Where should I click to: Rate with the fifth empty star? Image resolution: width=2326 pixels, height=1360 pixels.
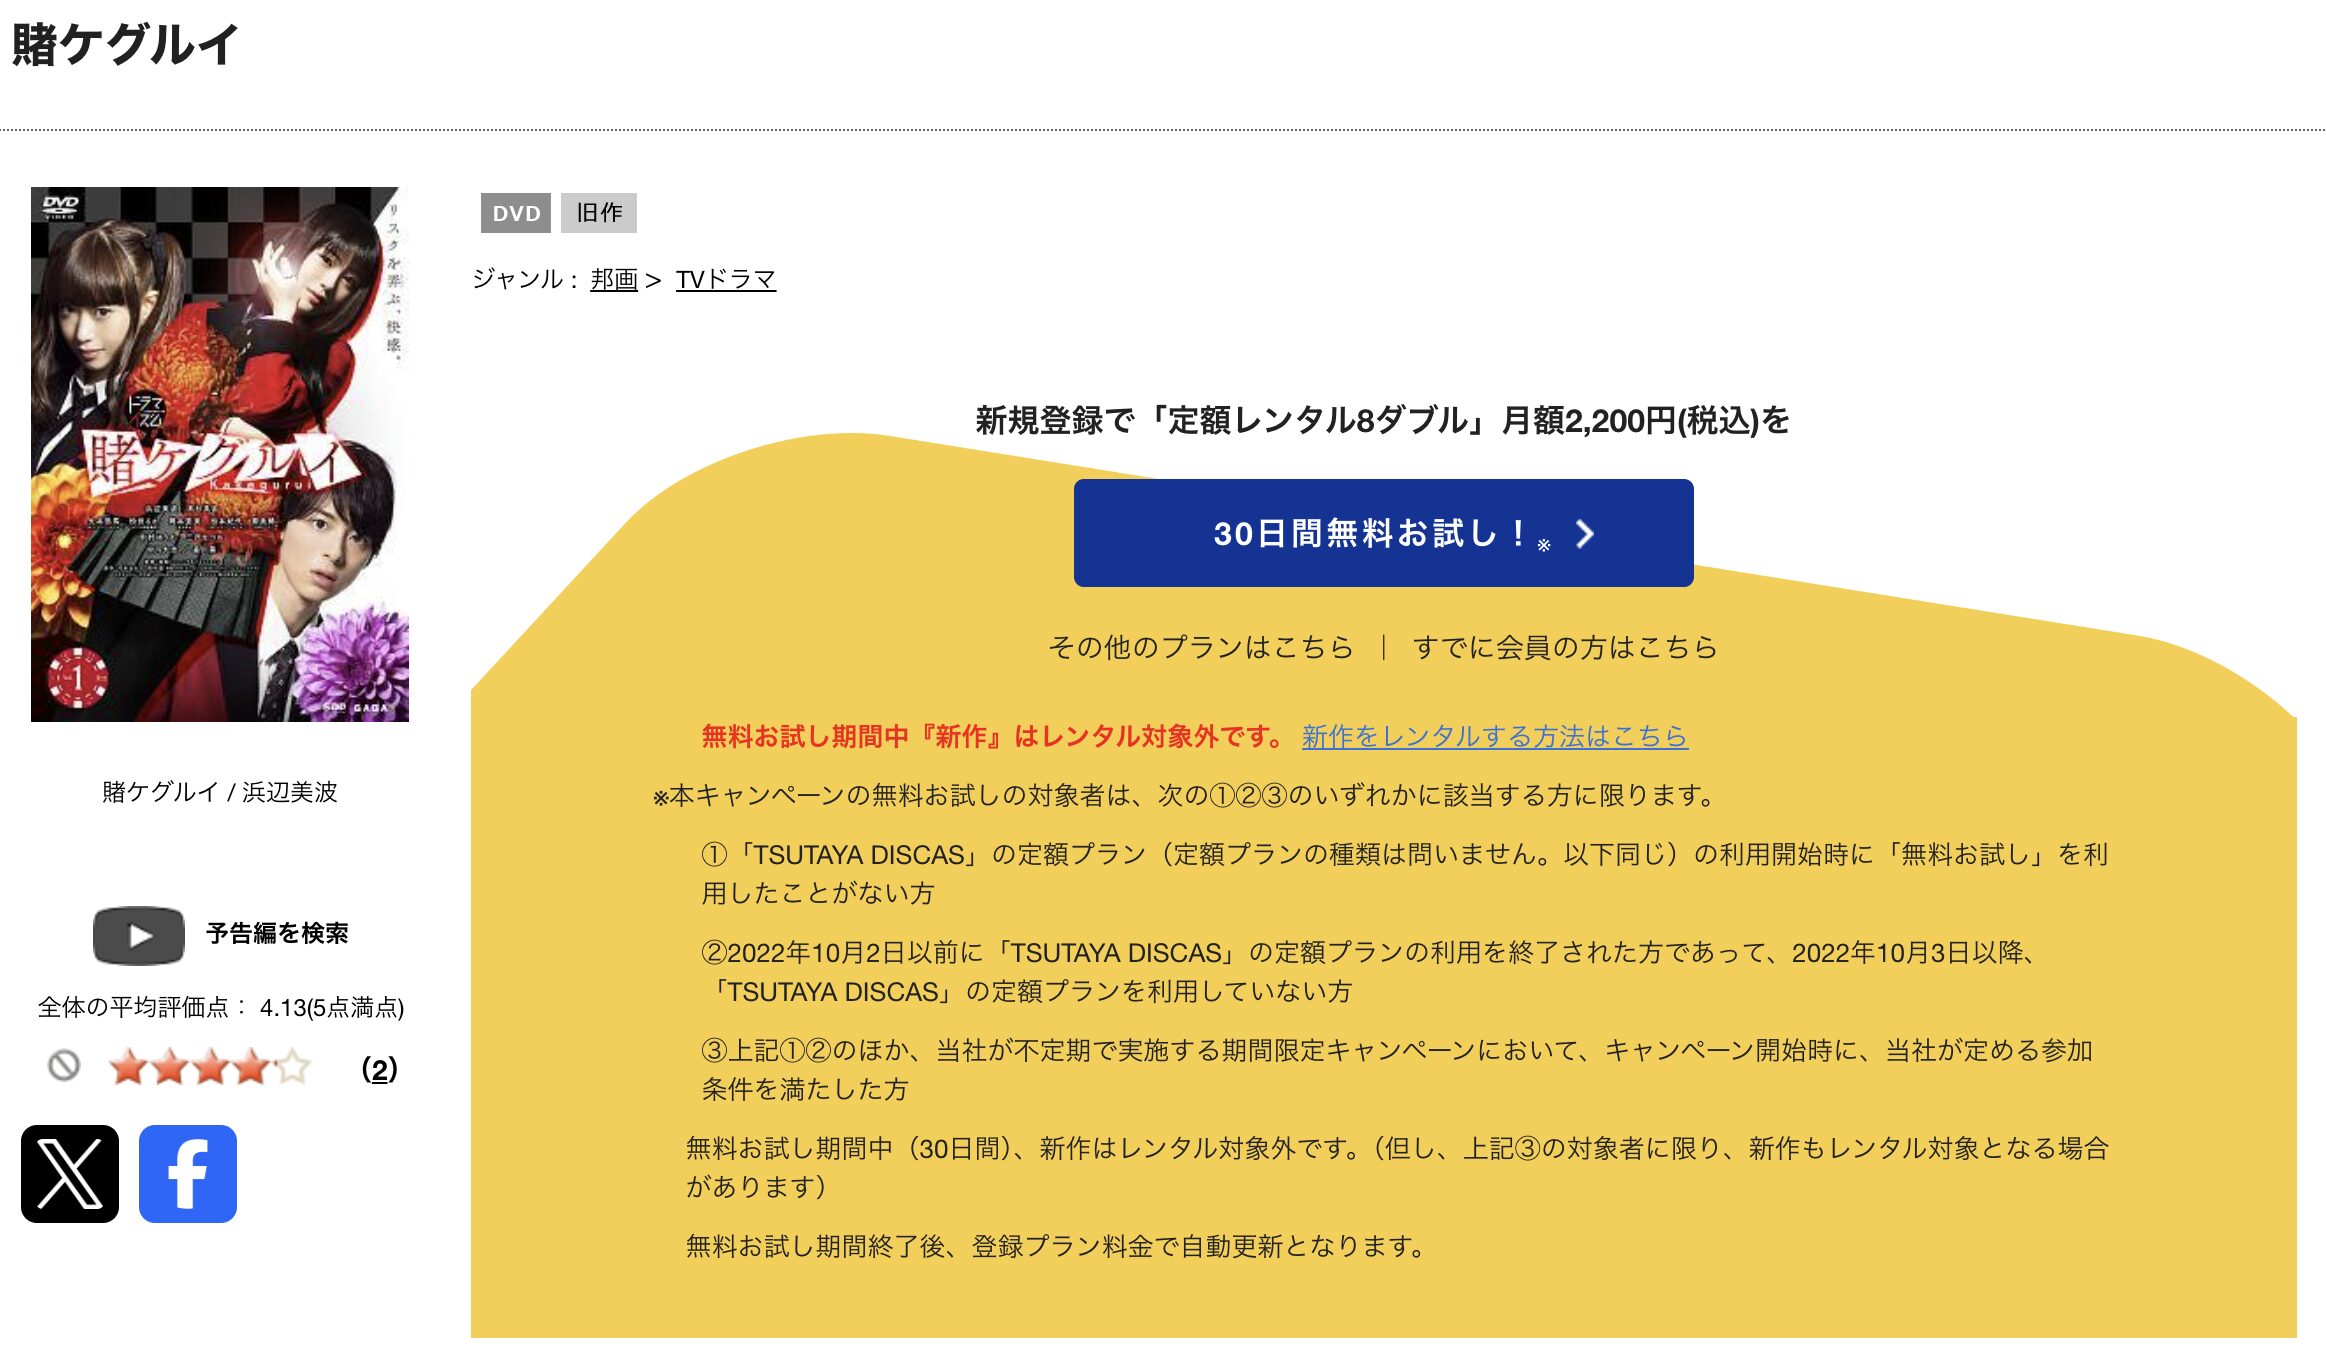pos(292,1067)
